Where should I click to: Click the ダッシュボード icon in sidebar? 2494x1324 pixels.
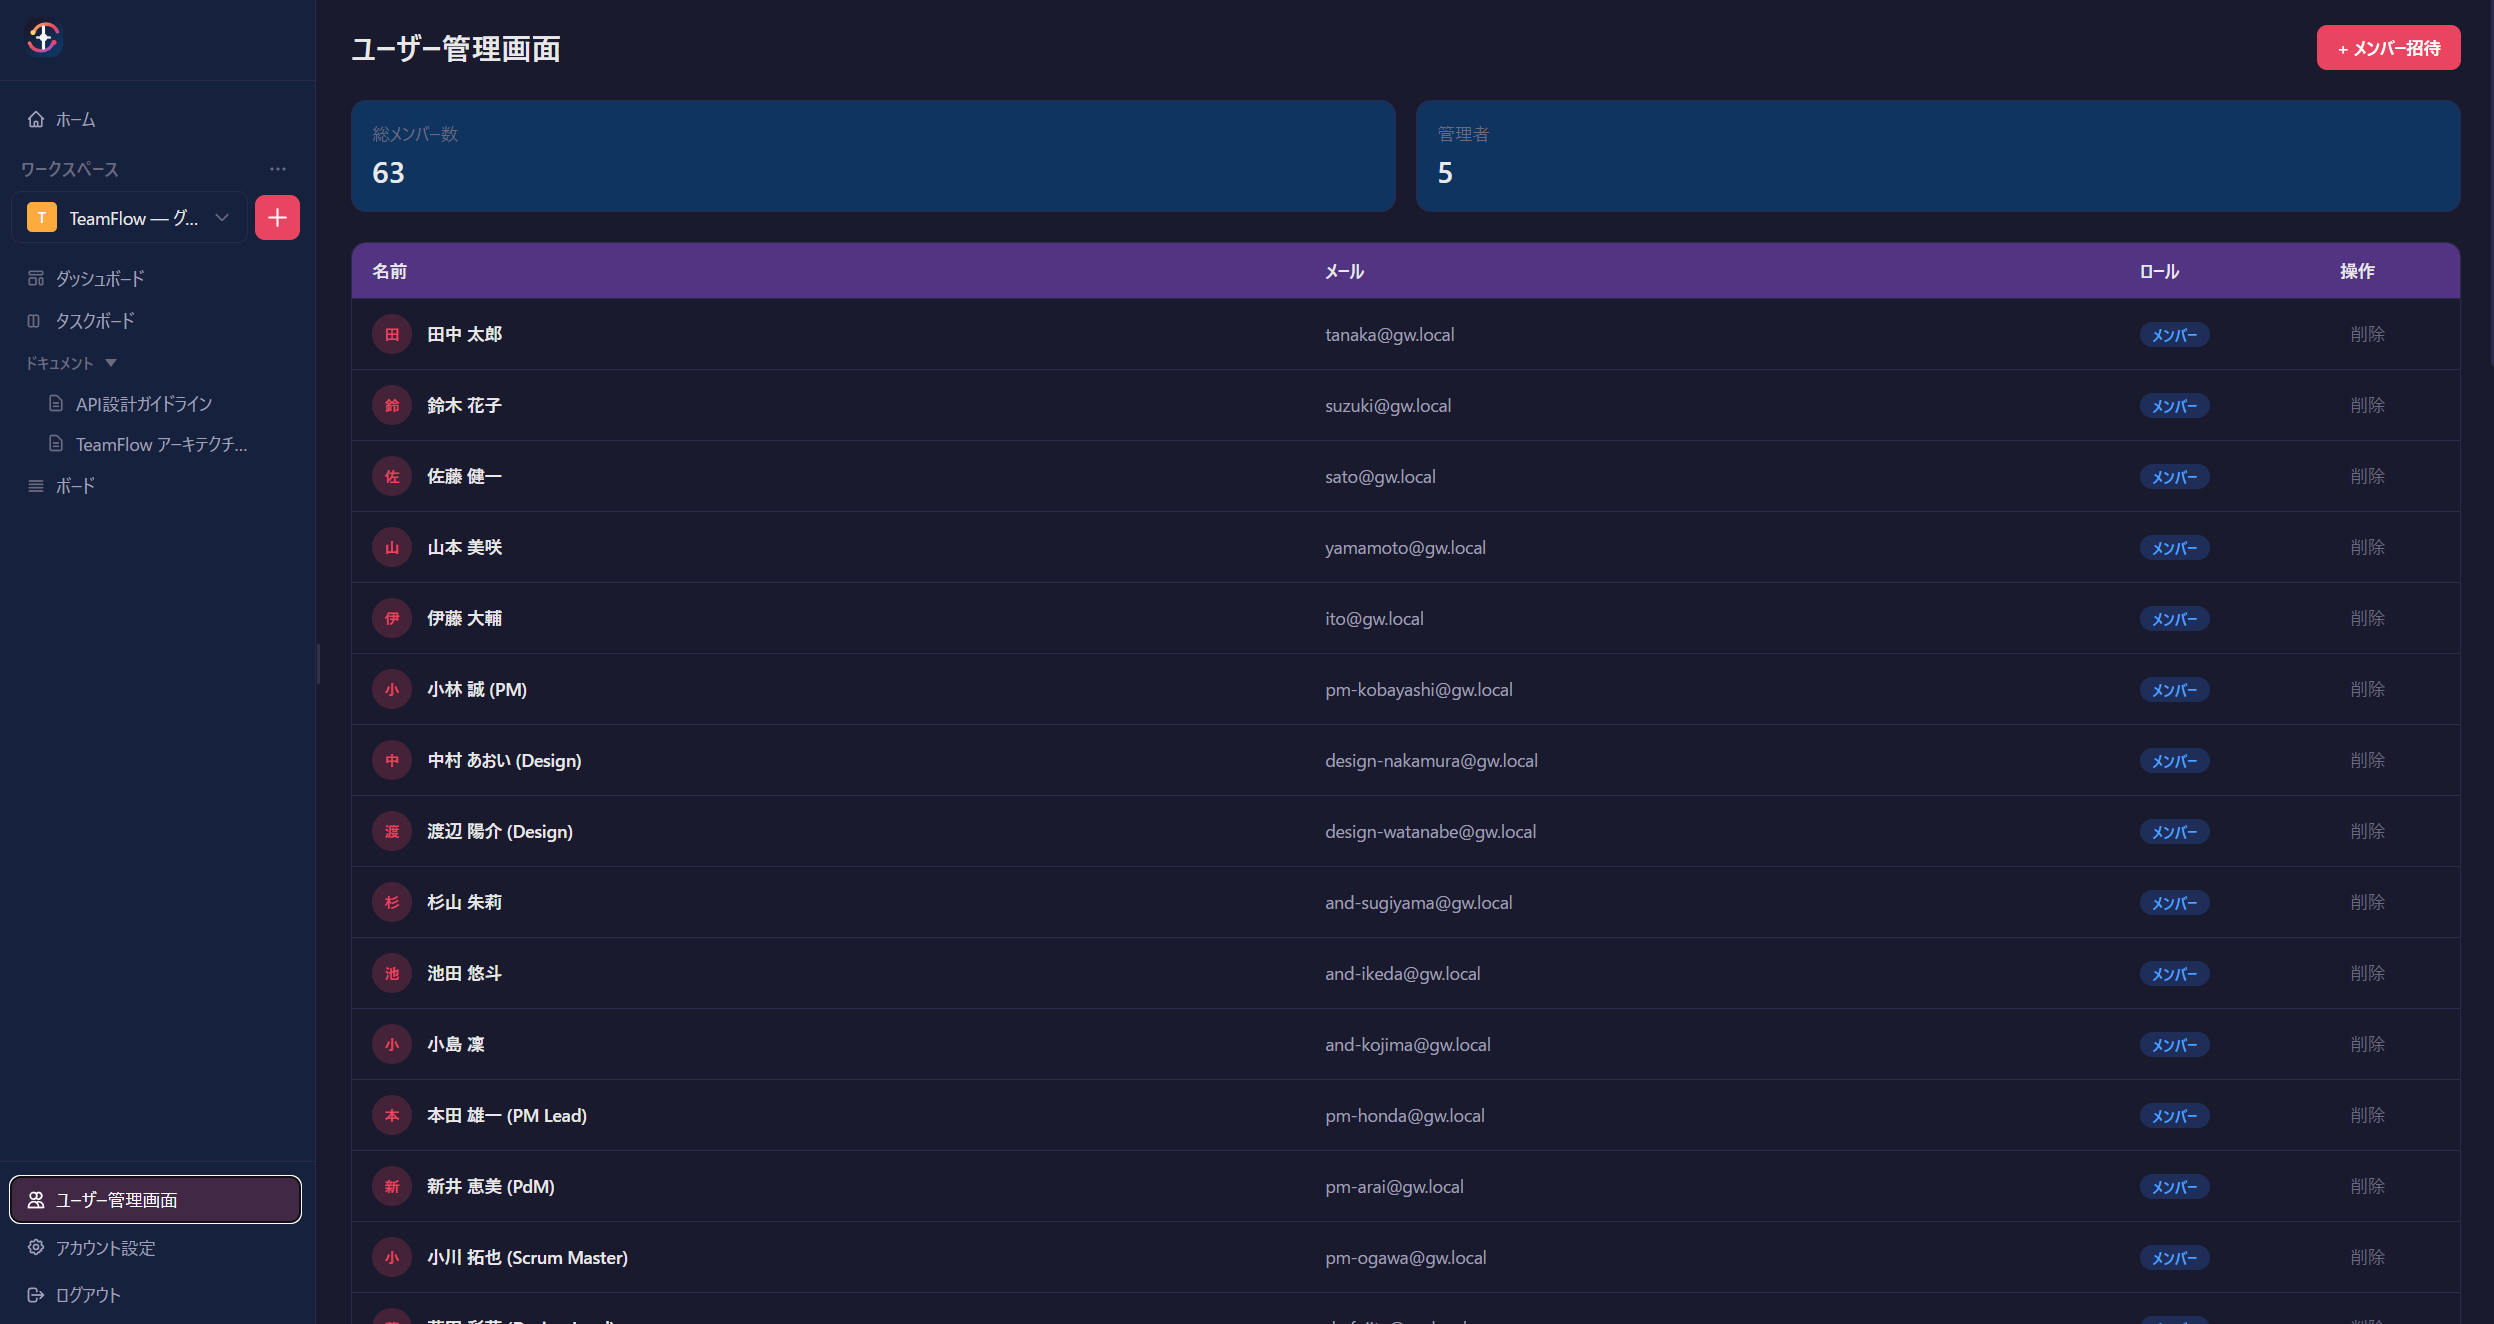pyautogui.click(x=36, y=278)
